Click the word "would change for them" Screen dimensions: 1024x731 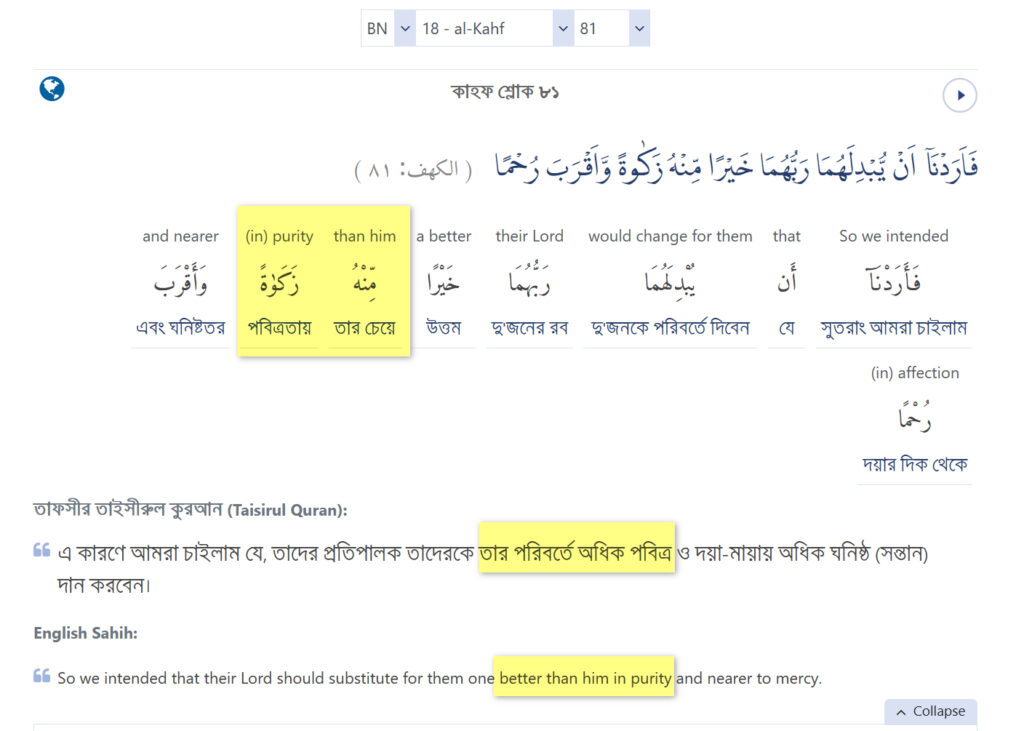(x=670, y=284)
